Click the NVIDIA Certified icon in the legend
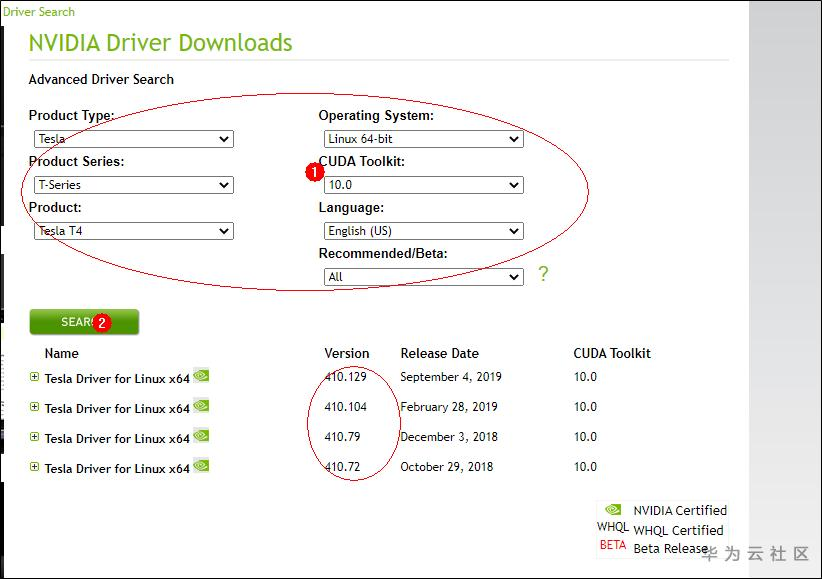 (613, 509)
